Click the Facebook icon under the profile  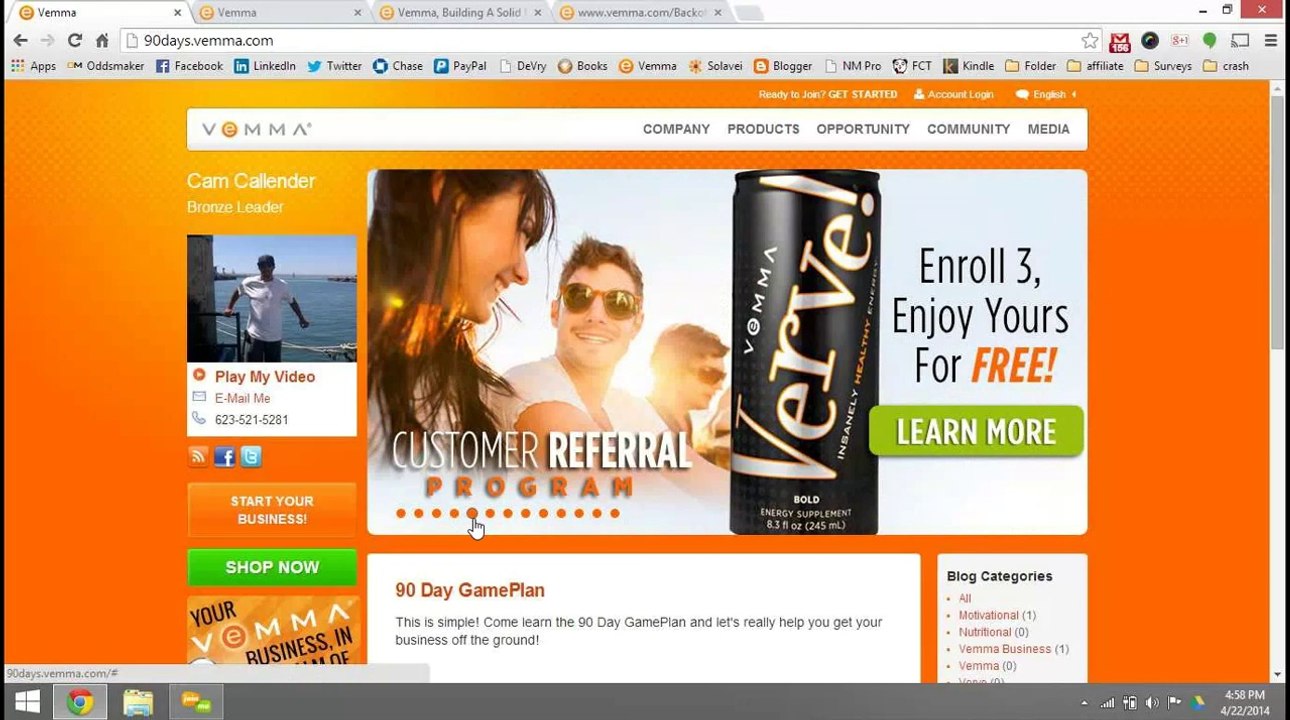(x=225, y=457)
